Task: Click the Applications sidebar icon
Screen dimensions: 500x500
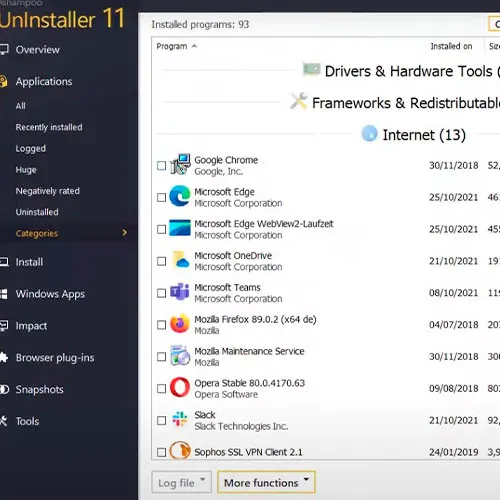Action: (3, 81)
